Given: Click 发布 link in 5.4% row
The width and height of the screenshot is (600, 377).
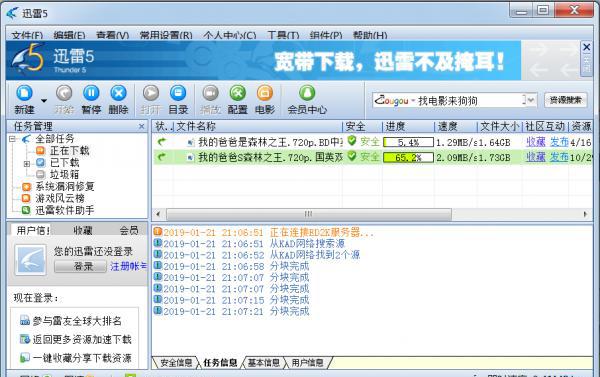Looking at the screenshot, I should coord(559,142).
